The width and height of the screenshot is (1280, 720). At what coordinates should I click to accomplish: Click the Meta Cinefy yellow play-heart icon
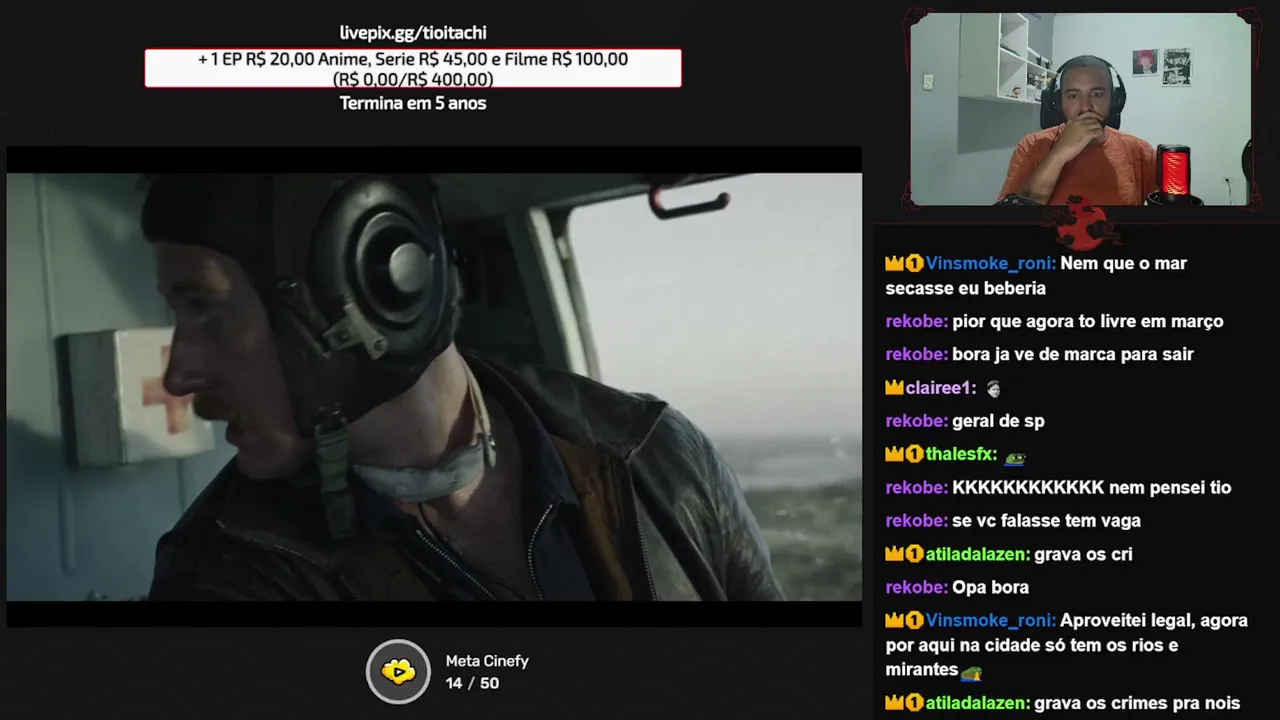pos(398,671)
